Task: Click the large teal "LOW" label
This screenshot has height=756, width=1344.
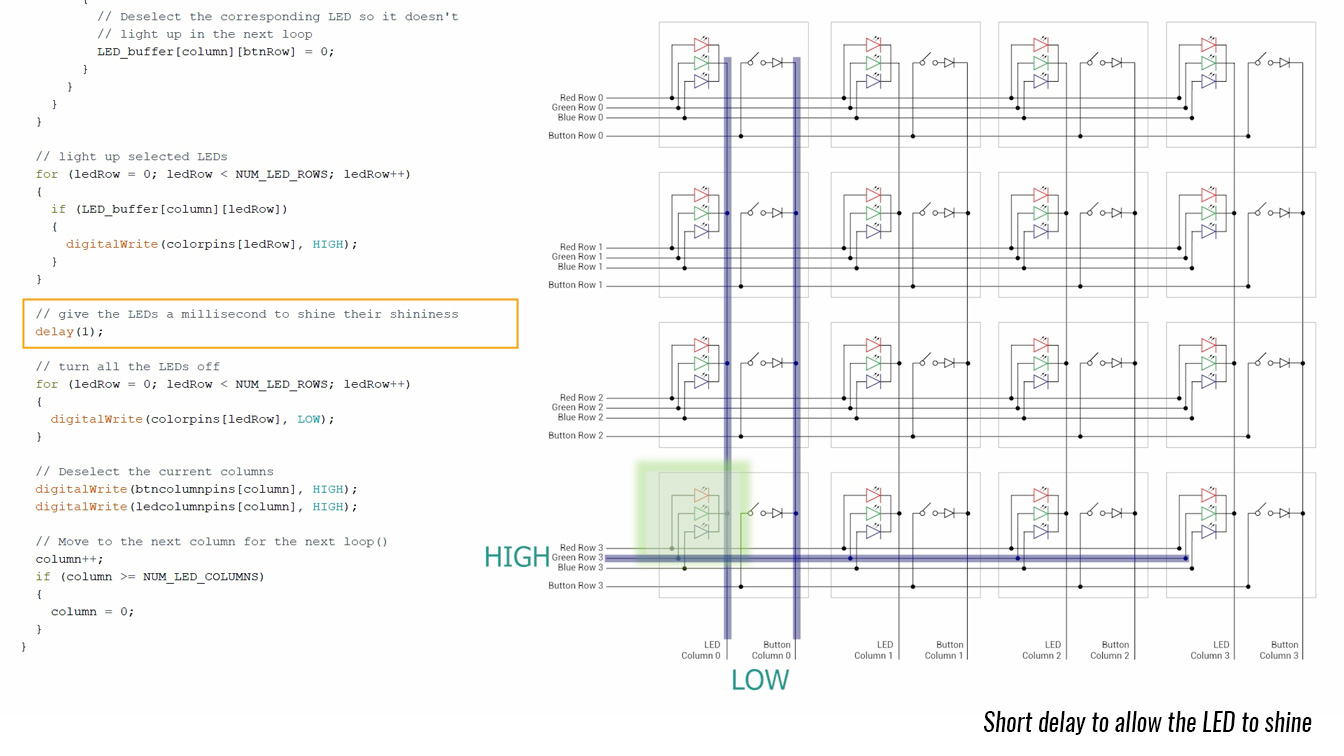Action: [760, 680]
